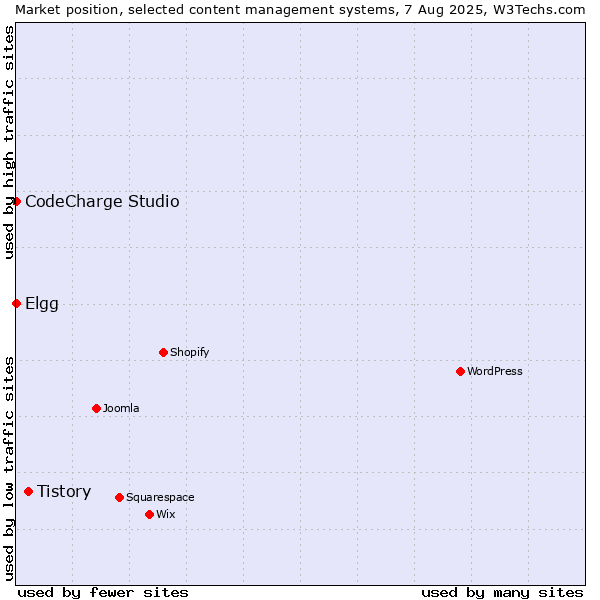Click the CodeCharge Studio red data point

pos(16,201)
